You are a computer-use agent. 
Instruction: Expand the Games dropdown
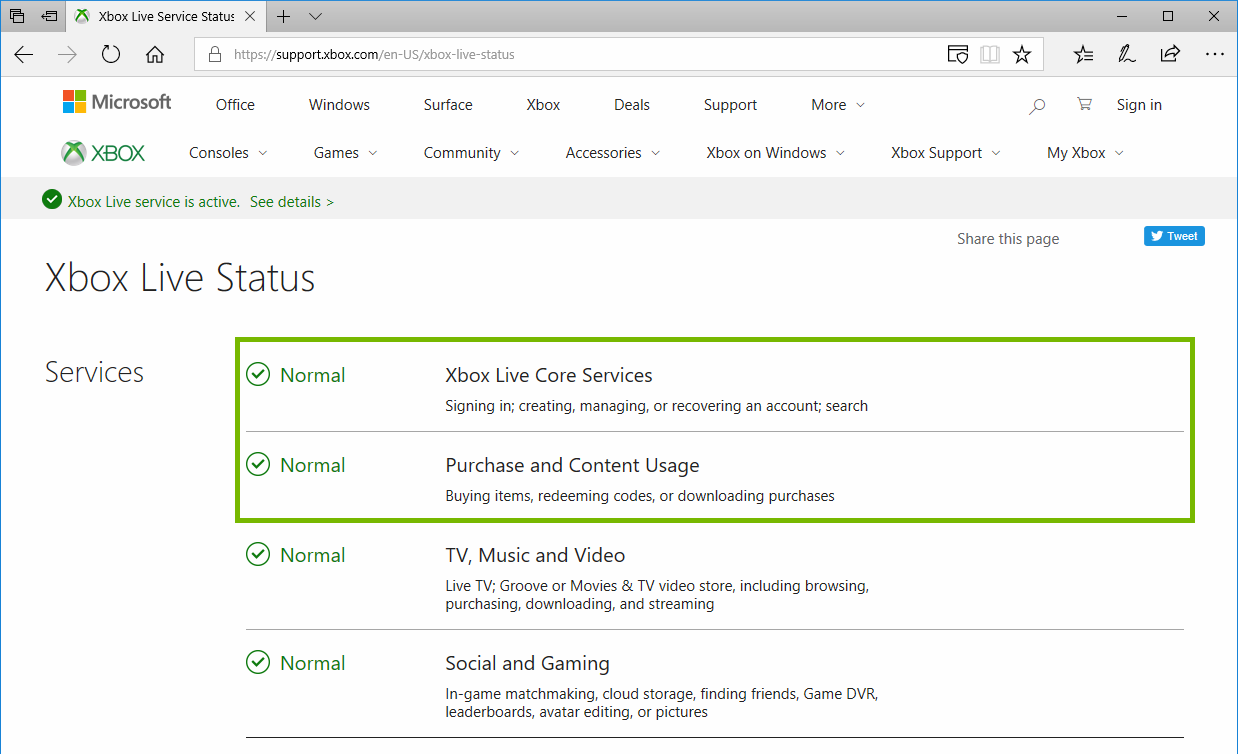[345, 153]
